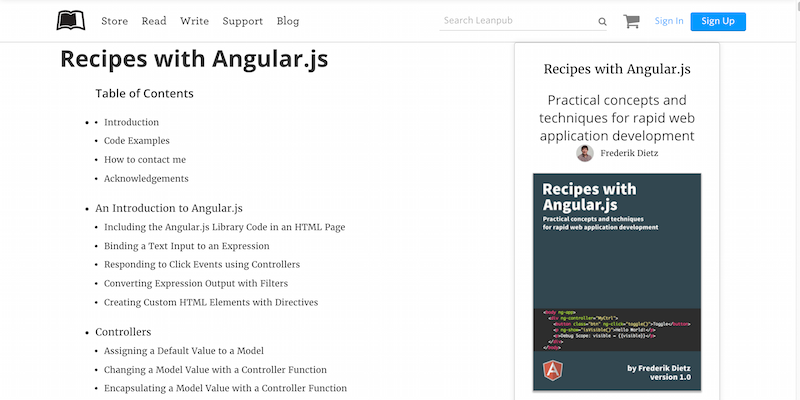Open the Controllers section link

pos(123,332)
